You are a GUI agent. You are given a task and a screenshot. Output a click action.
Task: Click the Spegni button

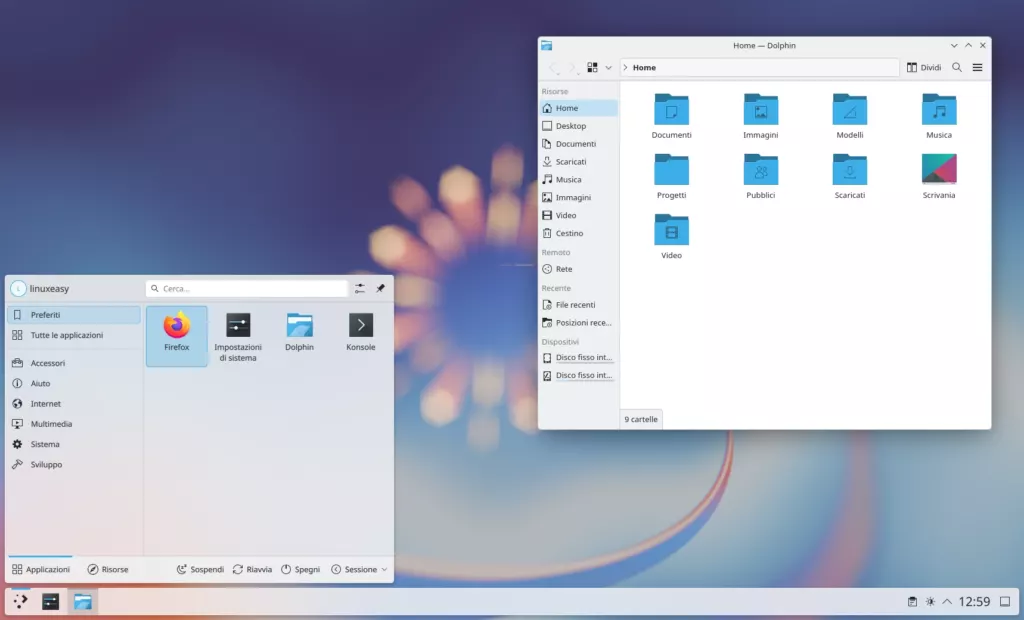(x=300, y=569)
